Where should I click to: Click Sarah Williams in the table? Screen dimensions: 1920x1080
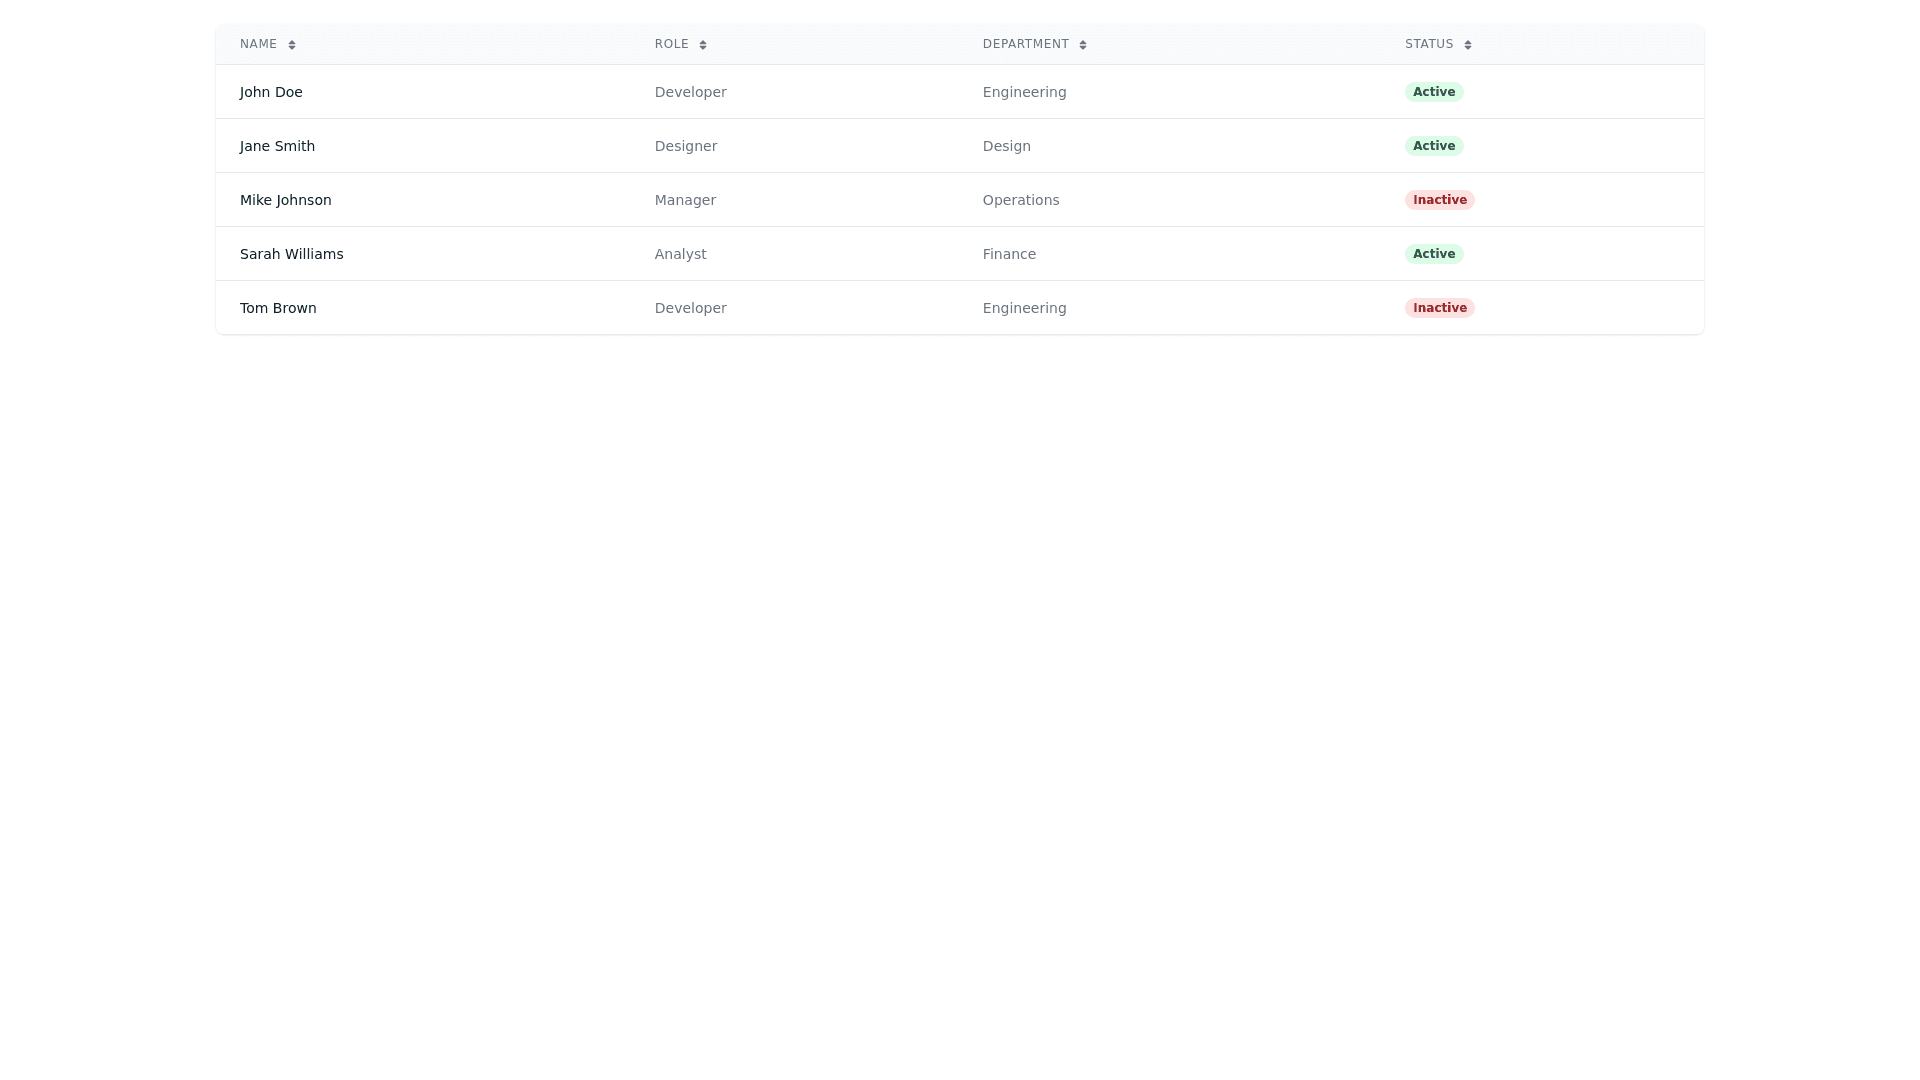pyautogui.click(x=291, y=254)
